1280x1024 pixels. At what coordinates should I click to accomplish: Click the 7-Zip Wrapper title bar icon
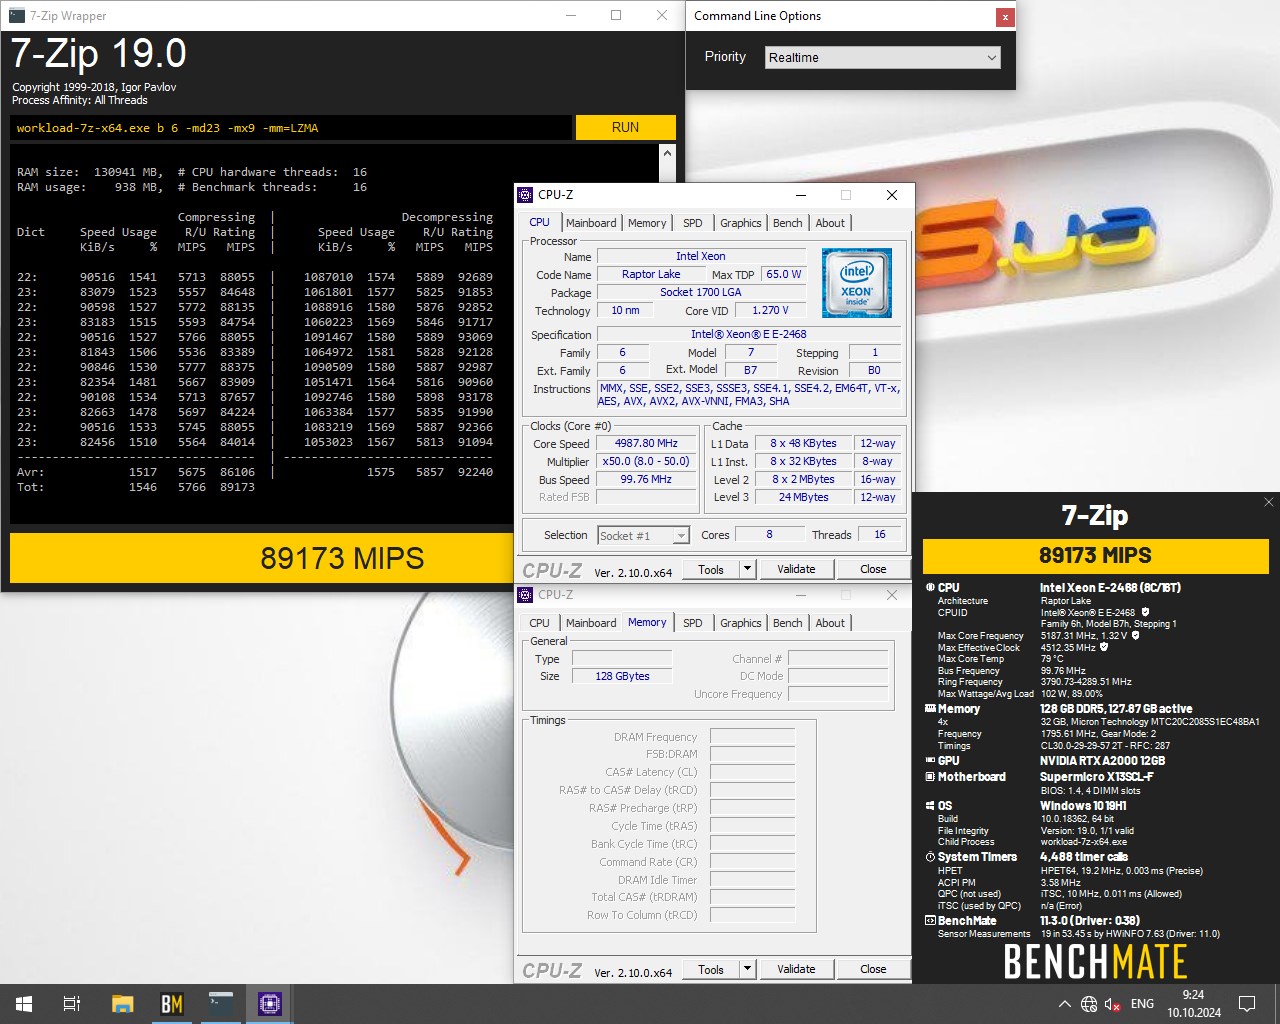[x=15, y=15]
